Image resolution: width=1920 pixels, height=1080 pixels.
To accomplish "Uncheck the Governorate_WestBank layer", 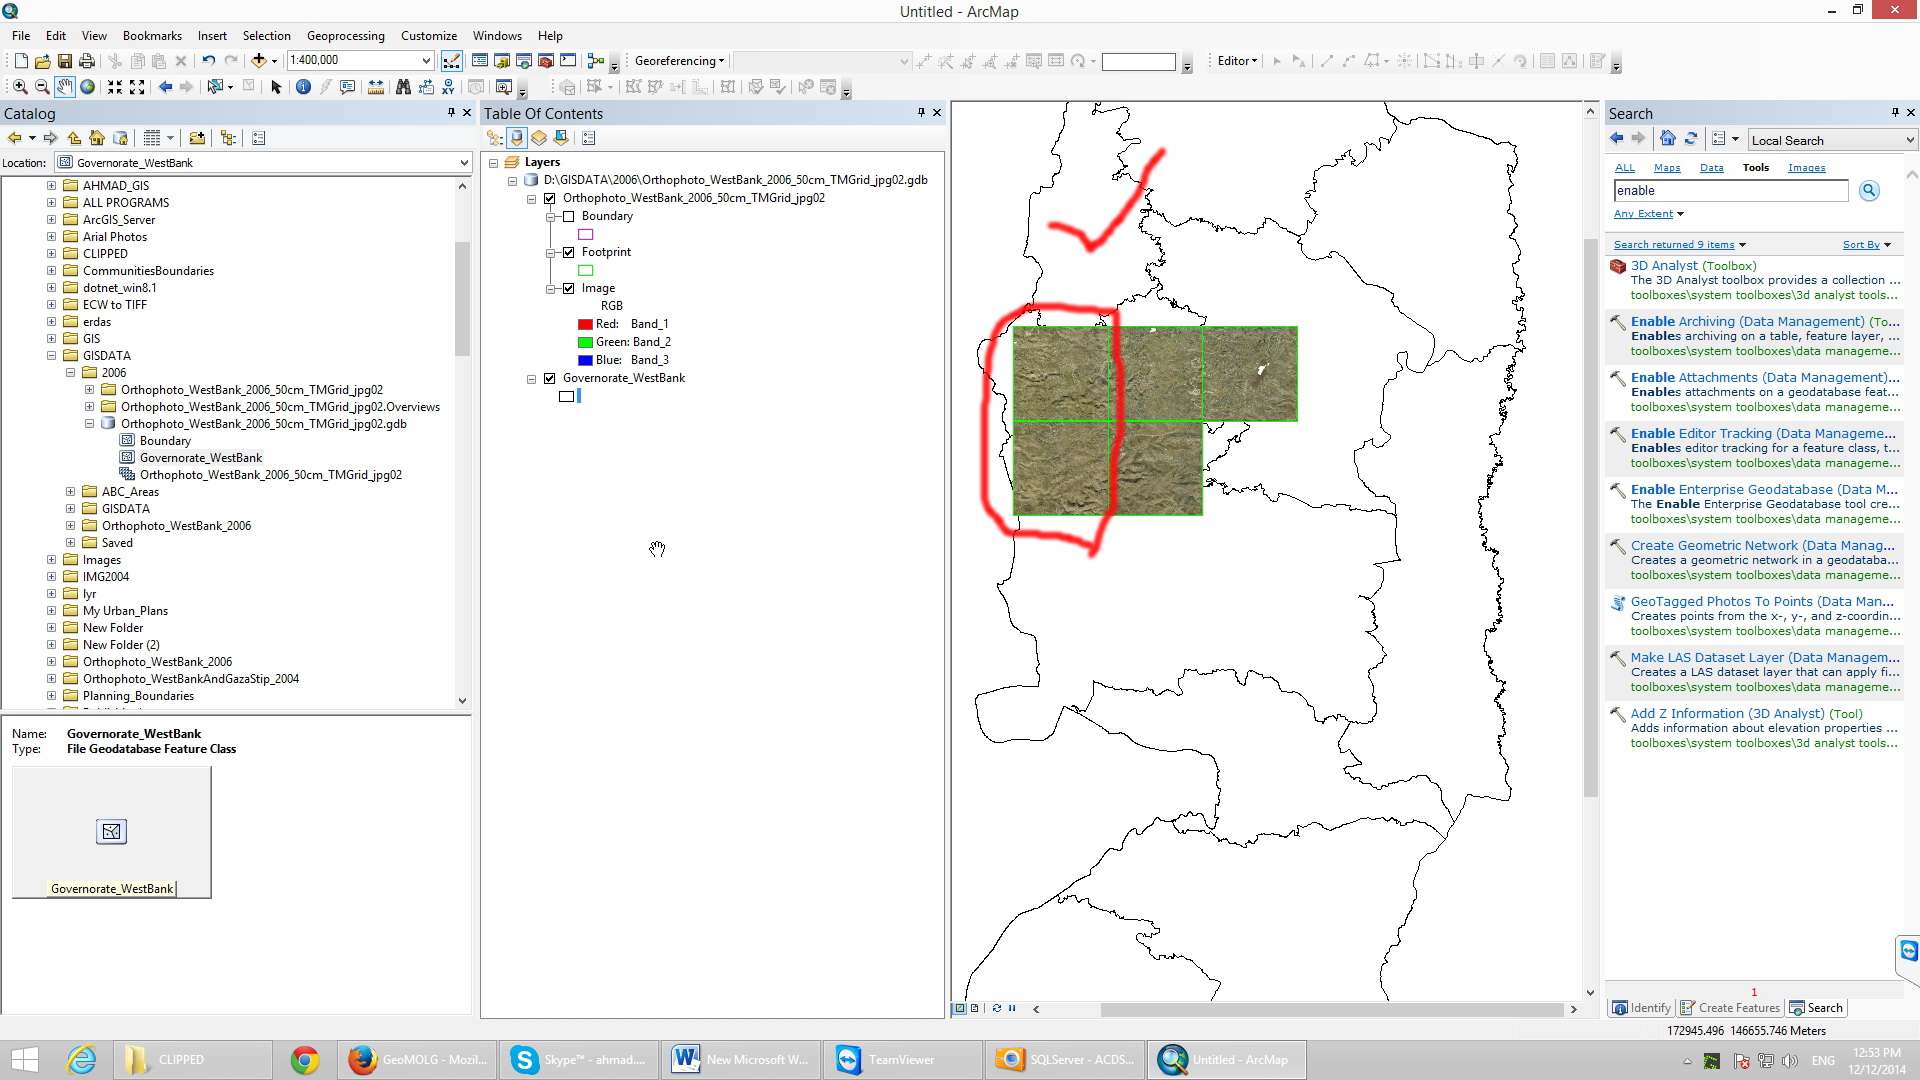I will click(549, 378).
